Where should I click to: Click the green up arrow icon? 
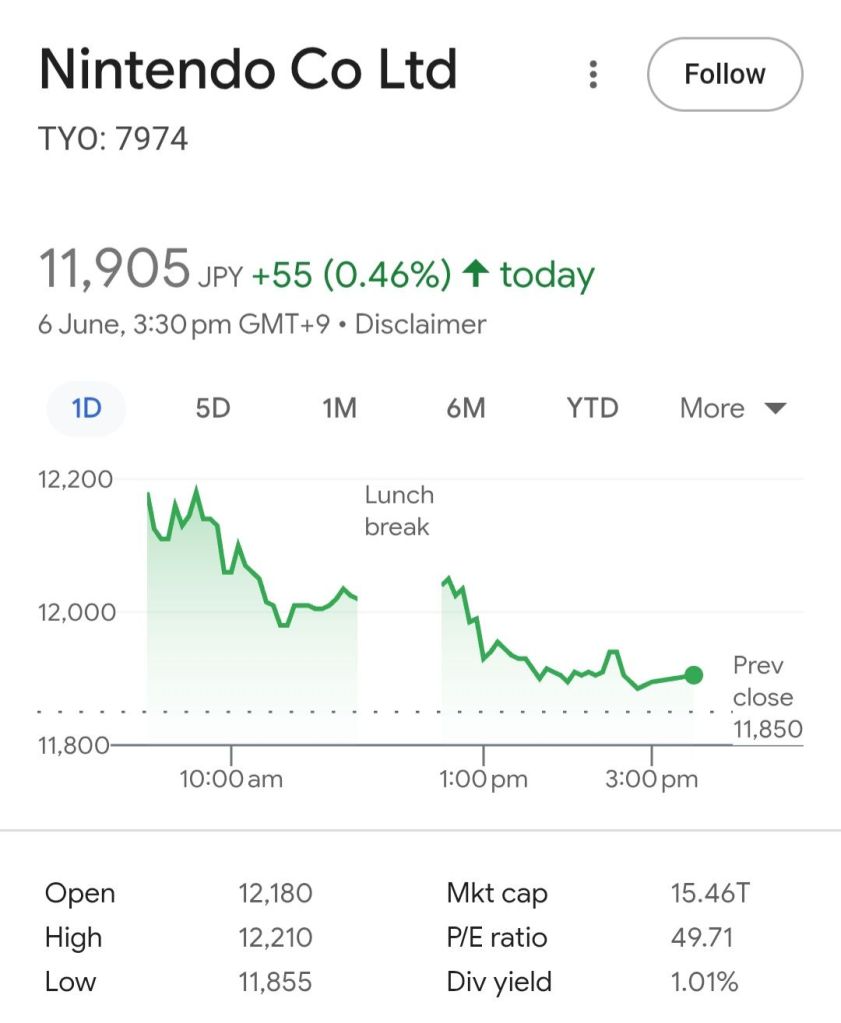[477, 274]
